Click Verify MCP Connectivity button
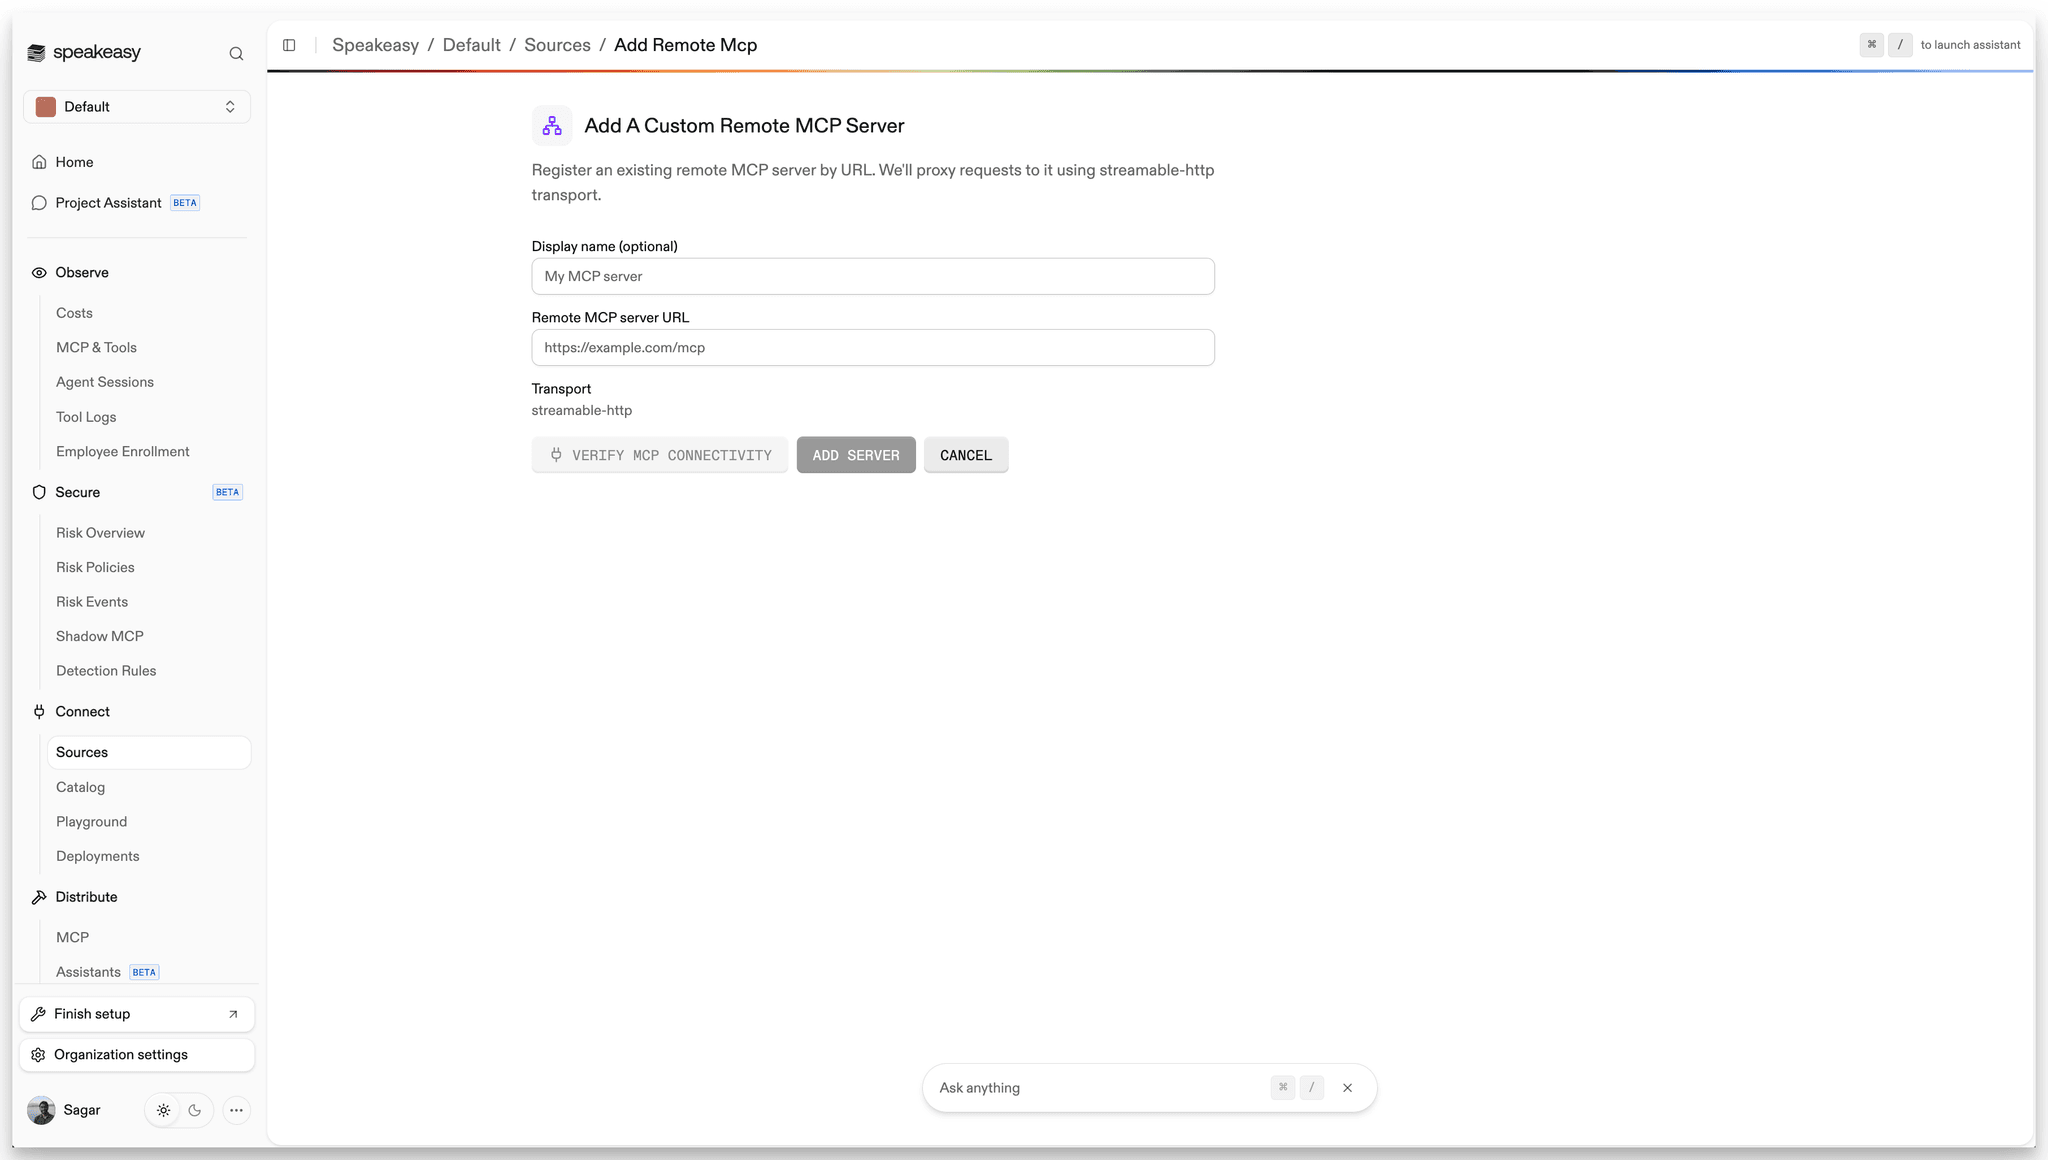 660,455
